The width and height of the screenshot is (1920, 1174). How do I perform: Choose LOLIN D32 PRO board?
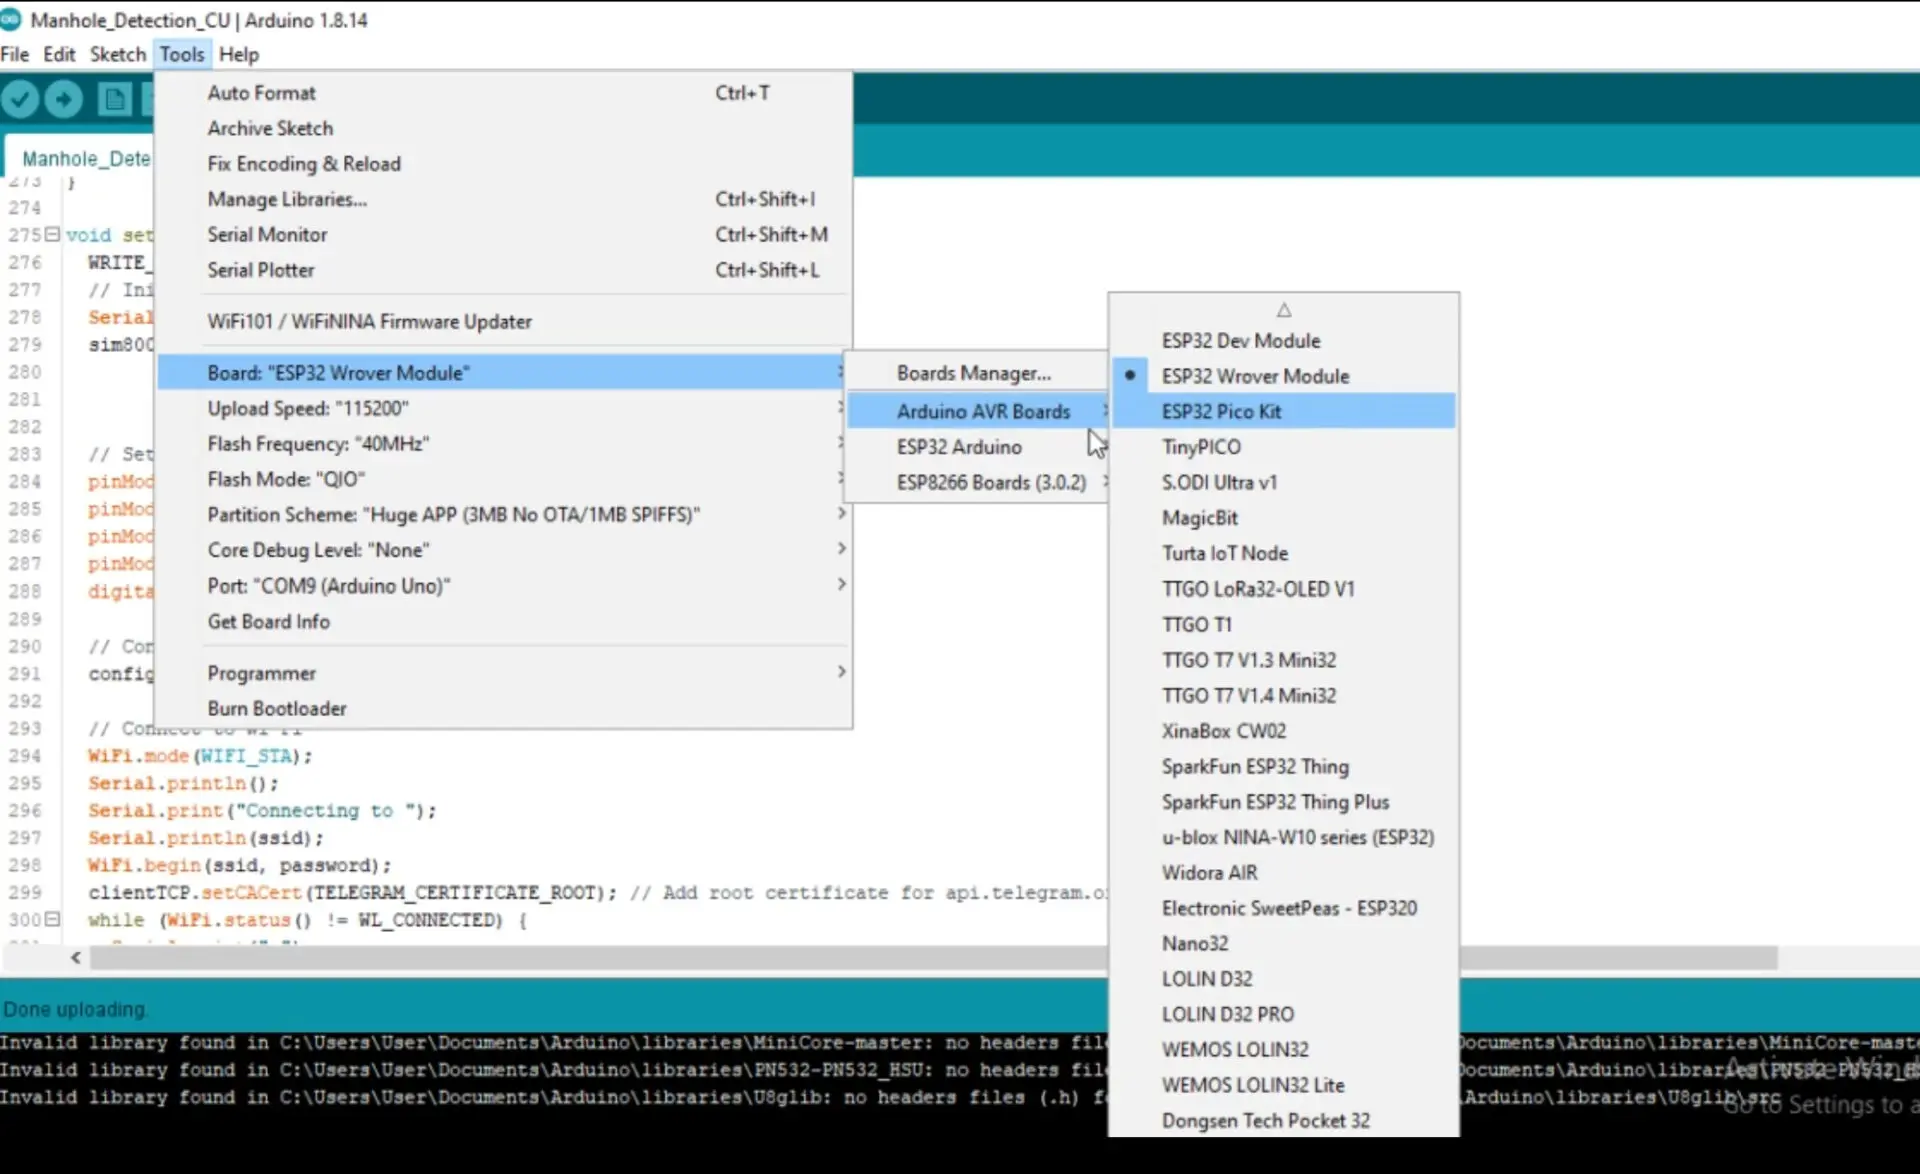point(1284,1014)
